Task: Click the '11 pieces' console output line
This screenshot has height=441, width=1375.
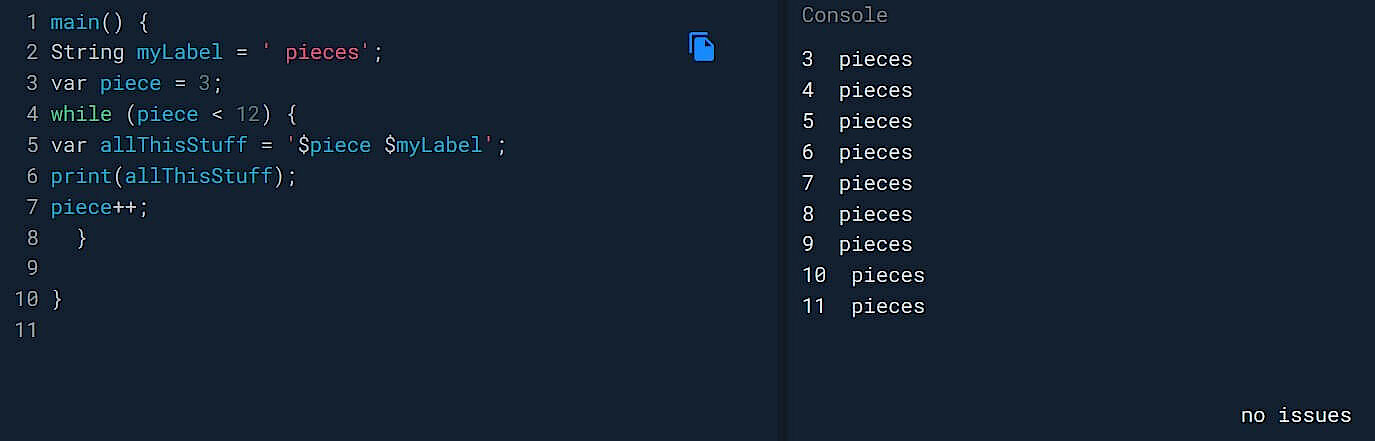Action: click(x=863, y=306)
